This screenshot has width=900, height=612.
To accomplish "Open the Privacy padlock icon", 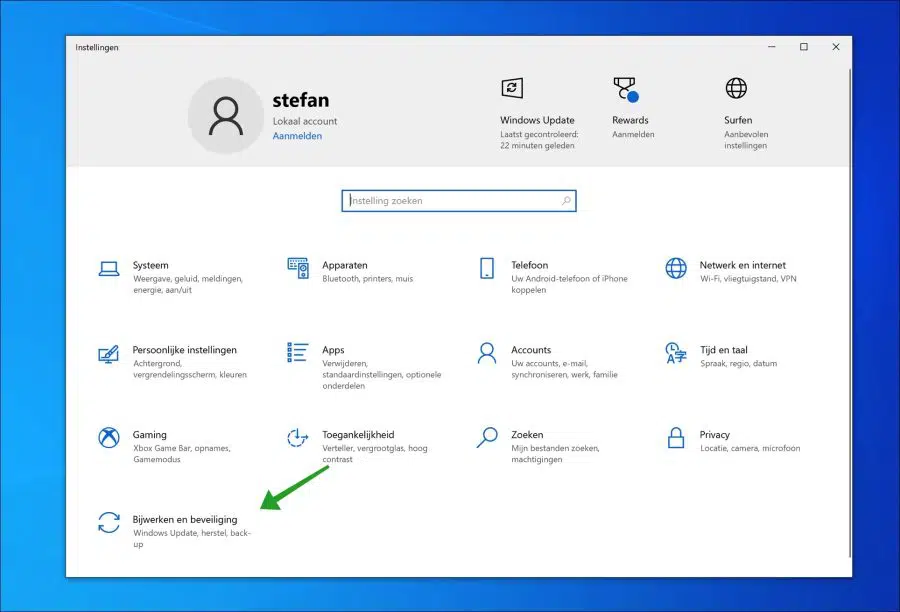I will 676,437.
